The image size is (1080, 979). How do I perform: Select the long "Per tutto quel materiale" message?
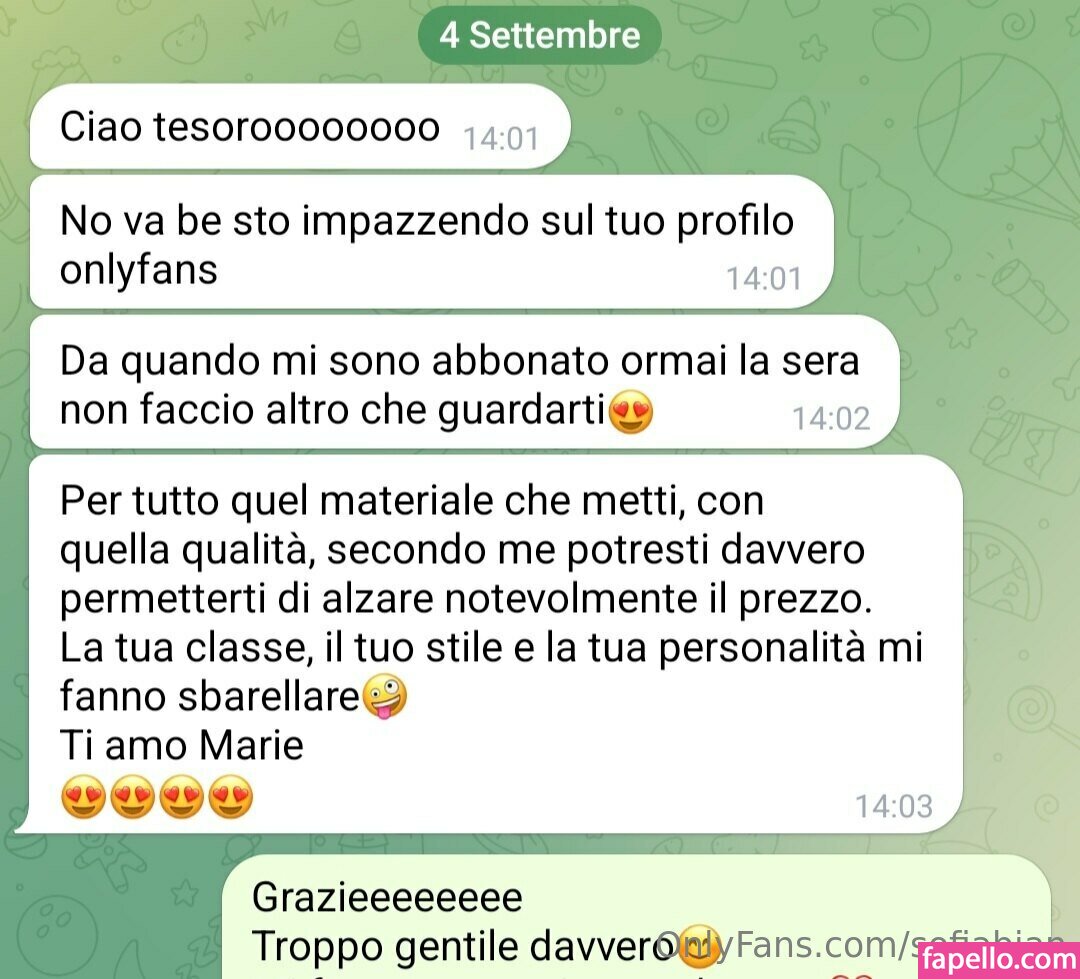pyautogui.click(x=489, y=644)
